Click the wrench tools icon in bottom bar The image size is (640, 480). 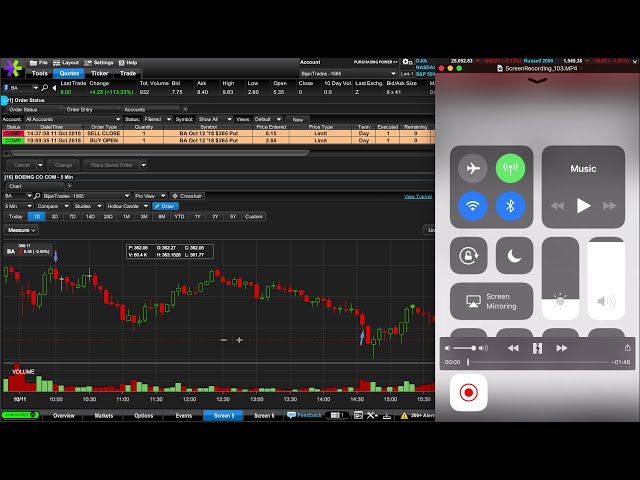coord(371,416)
